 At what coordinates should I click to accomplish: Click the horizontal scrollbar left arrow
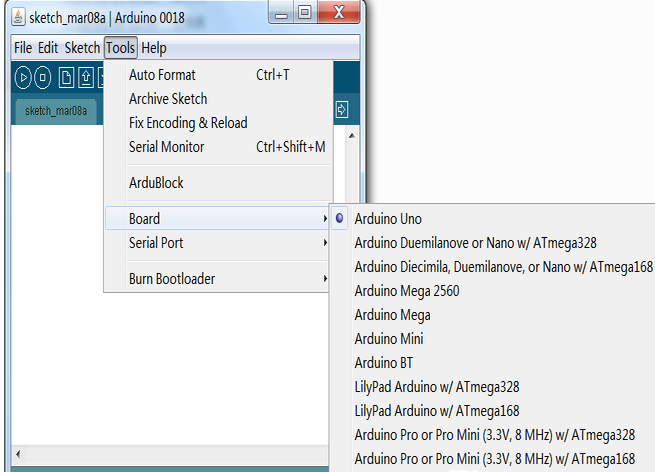pos(18,454)
